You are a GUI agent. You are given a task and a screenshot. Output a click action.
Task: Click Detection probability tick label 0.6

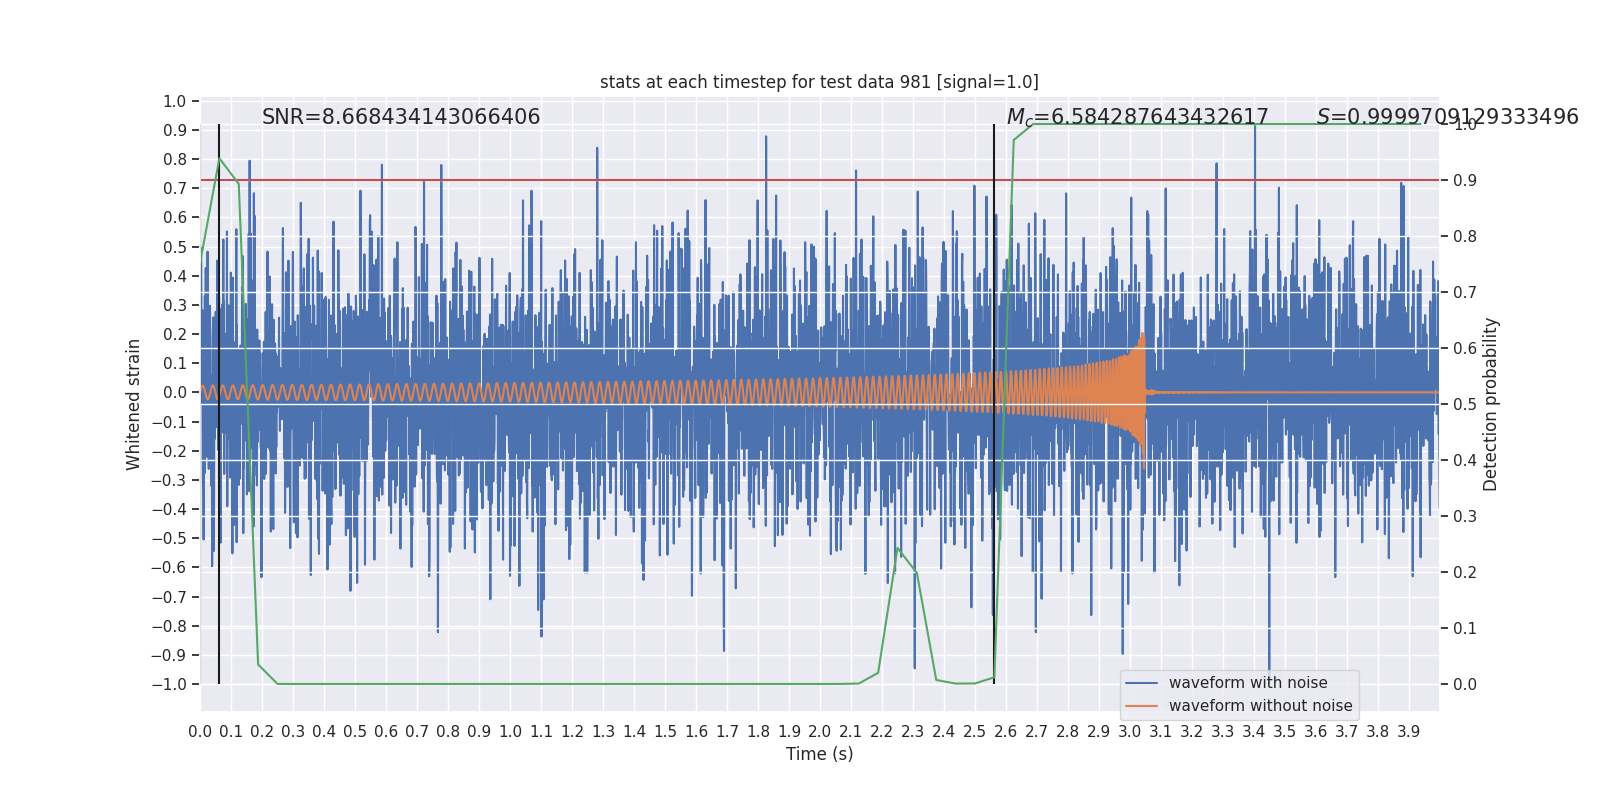pos(1465,349)
